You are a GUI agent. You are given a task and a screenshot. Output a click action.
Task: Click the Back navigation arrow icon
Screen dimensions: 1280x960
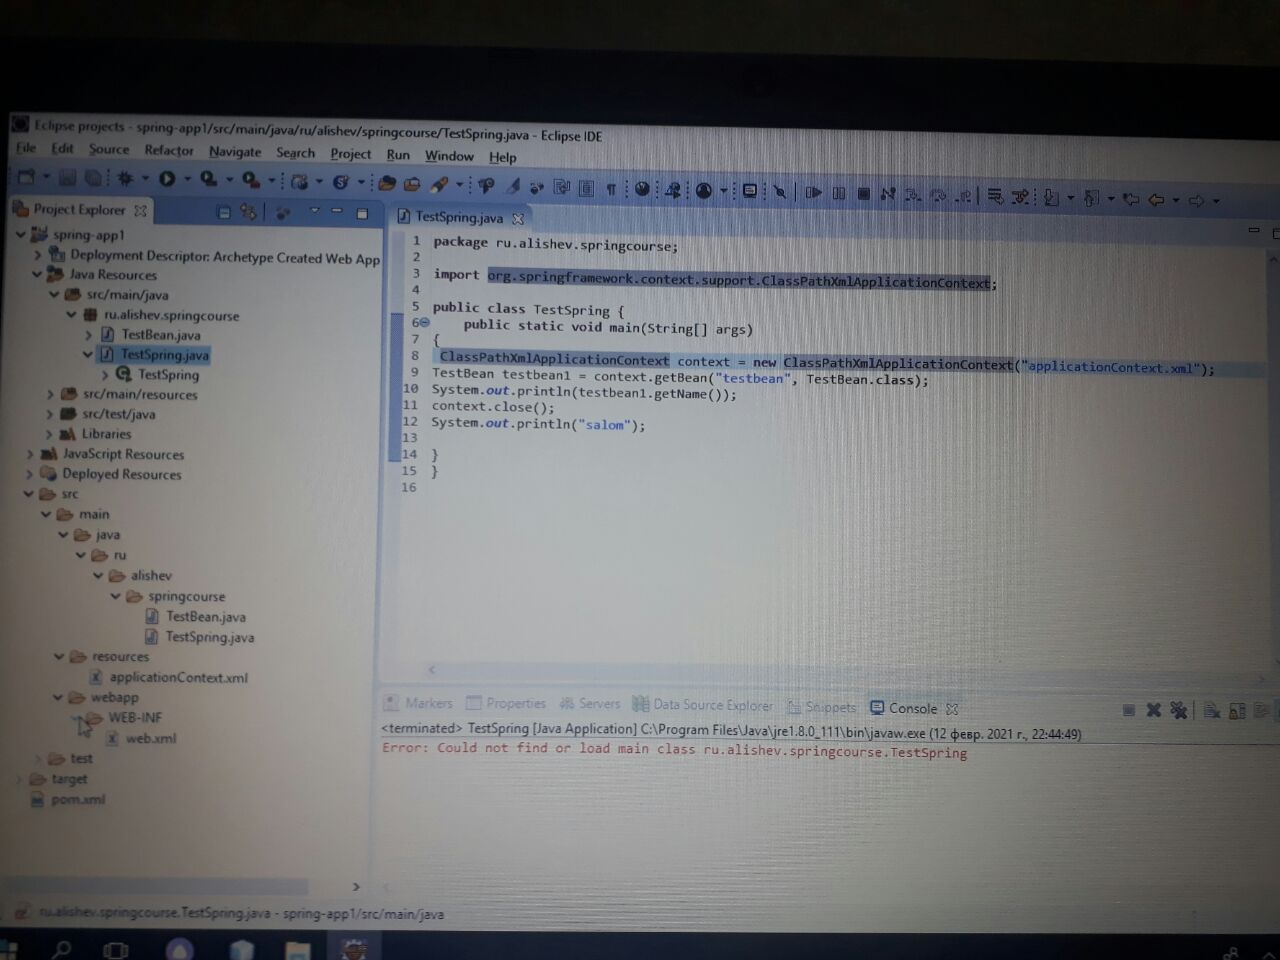click(x=1156, y=200)
